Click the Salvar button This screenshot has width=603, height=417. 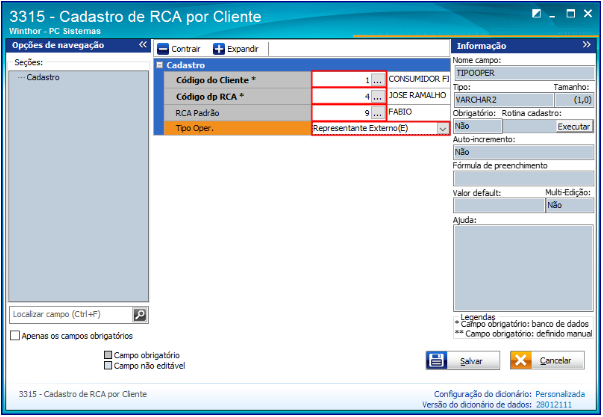[463, 361]
